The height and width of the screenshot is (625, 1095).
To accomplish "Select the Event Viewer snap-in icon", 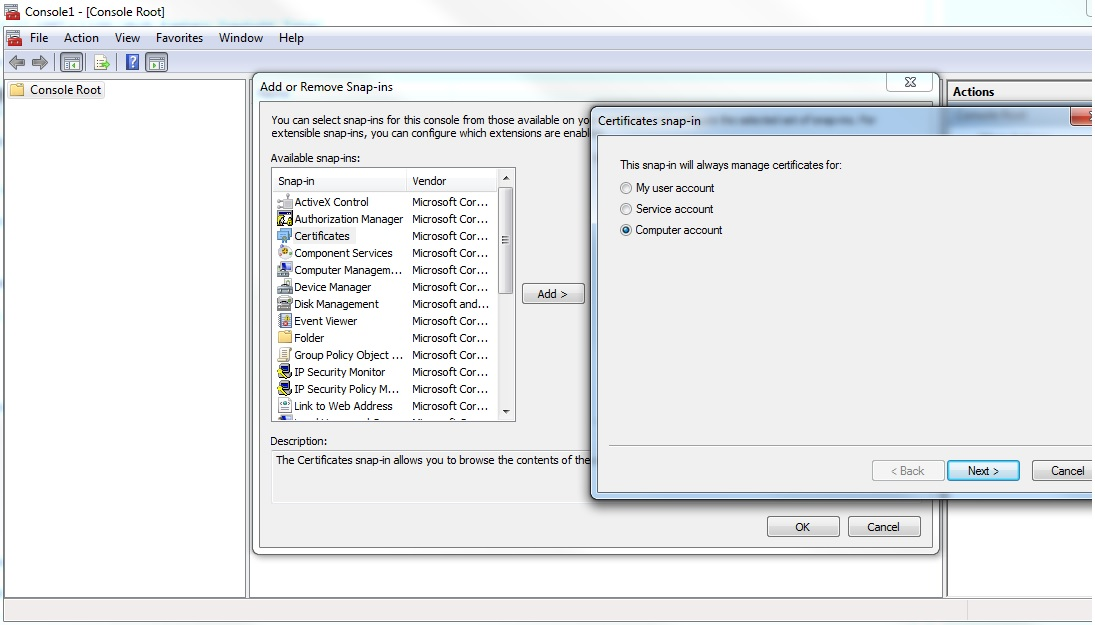I will (x=284, y=321).
